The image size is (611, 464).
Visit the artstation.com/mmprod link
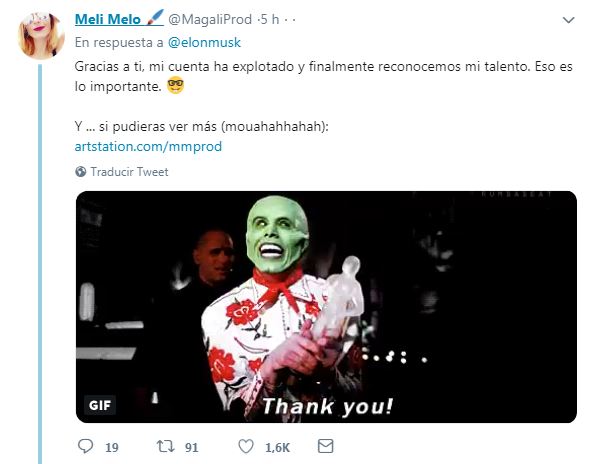point(148,146)
